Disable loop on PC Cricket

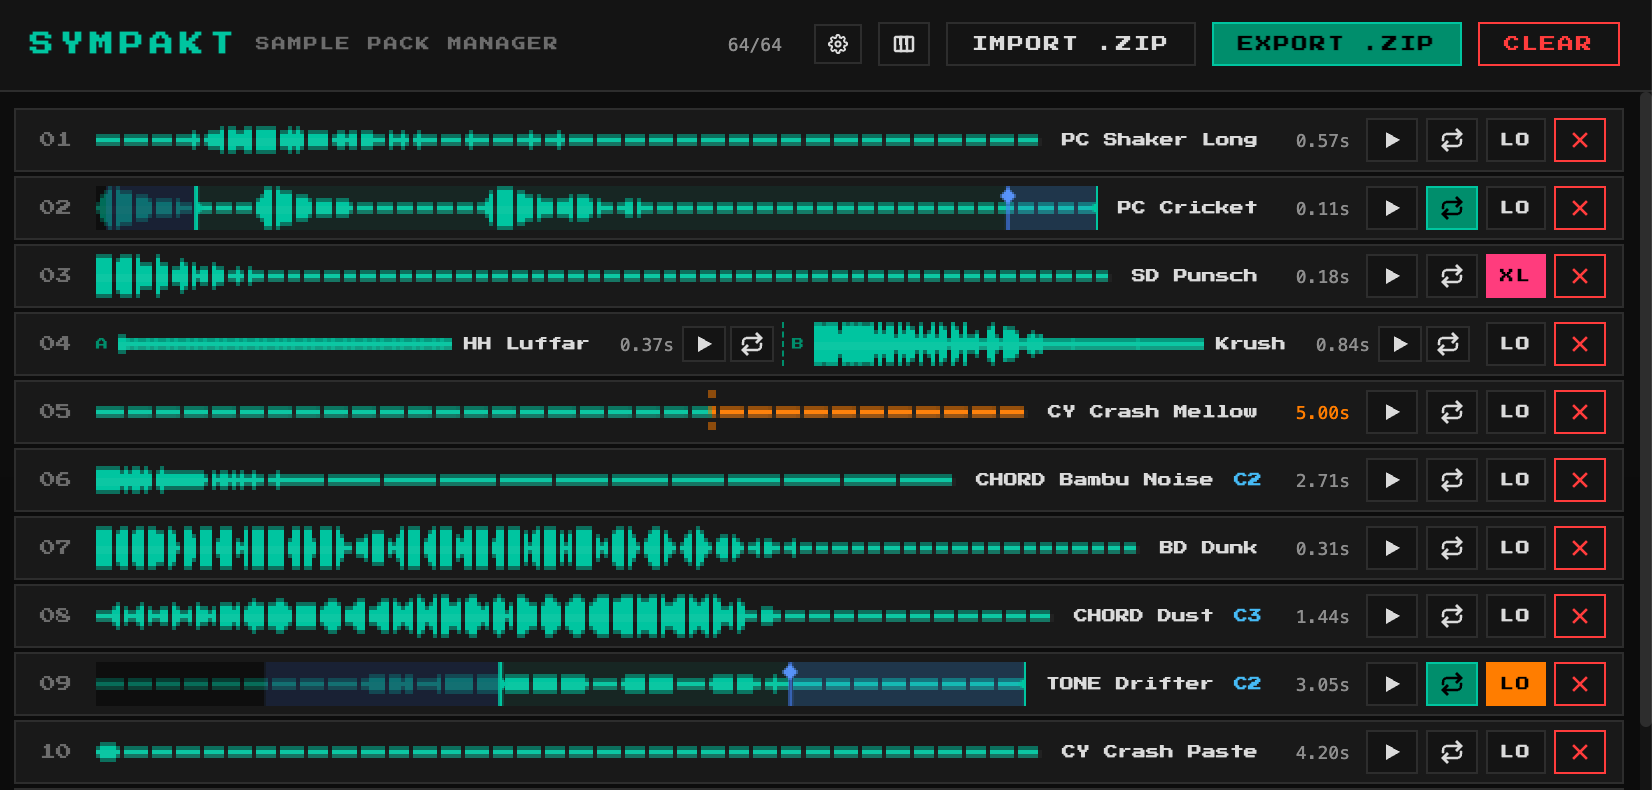coord(1451,208)
